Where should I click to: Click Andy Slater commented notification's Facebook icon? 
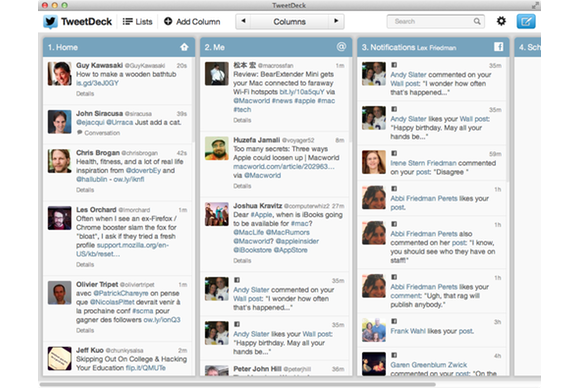click(x=394, y=65)
